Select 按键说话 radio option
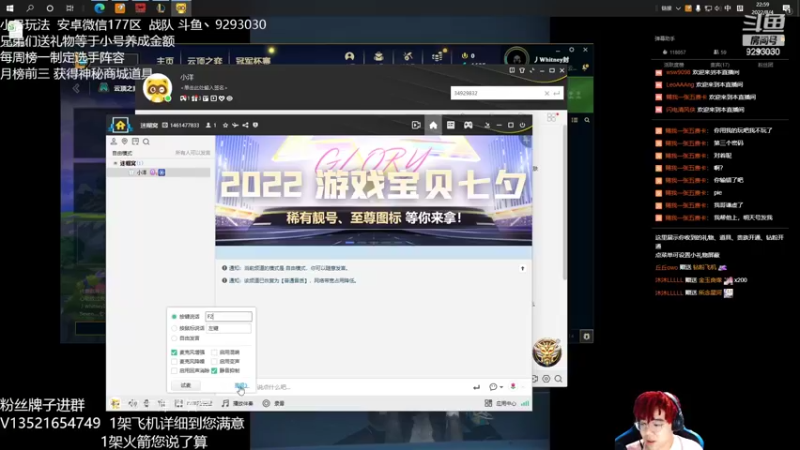Screen dimensions: 800x450 [174, 317]
